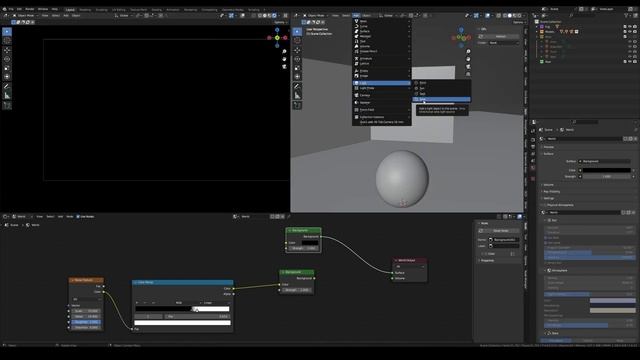Open the Render properties tab icon
This screenshot has height=360, width=640.
(x=533, y=140)
